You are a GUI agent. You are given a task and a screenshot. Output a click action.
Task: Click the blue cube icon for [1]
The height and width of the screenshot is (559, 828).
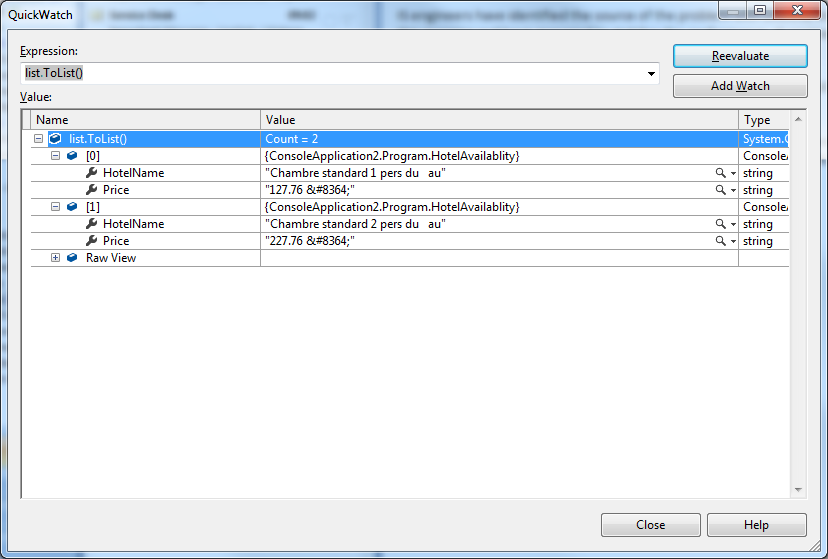72,206
